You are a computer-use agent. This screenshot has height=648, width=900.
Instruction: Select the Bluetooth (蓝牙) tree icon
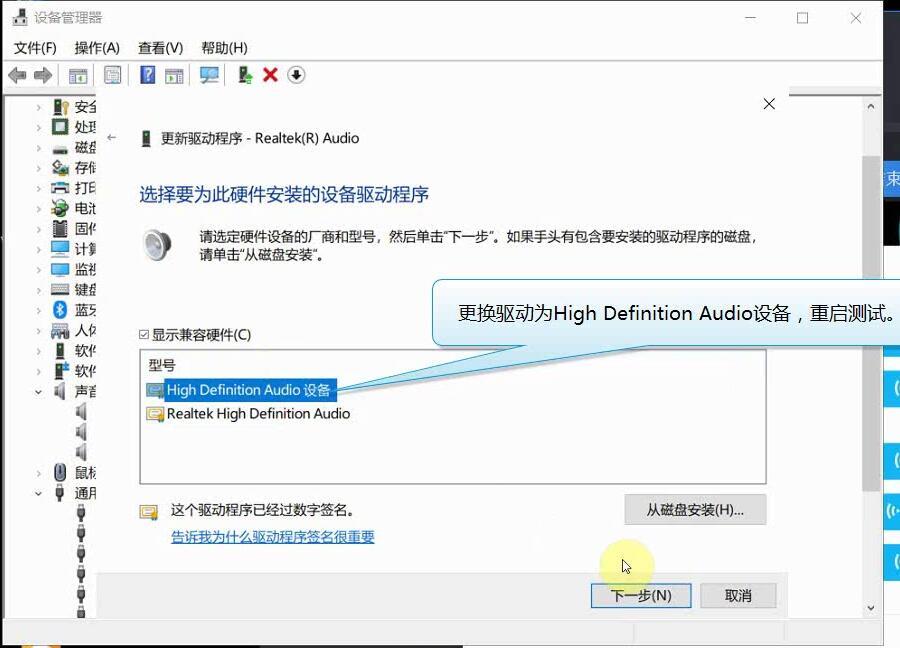coord(60,310)
